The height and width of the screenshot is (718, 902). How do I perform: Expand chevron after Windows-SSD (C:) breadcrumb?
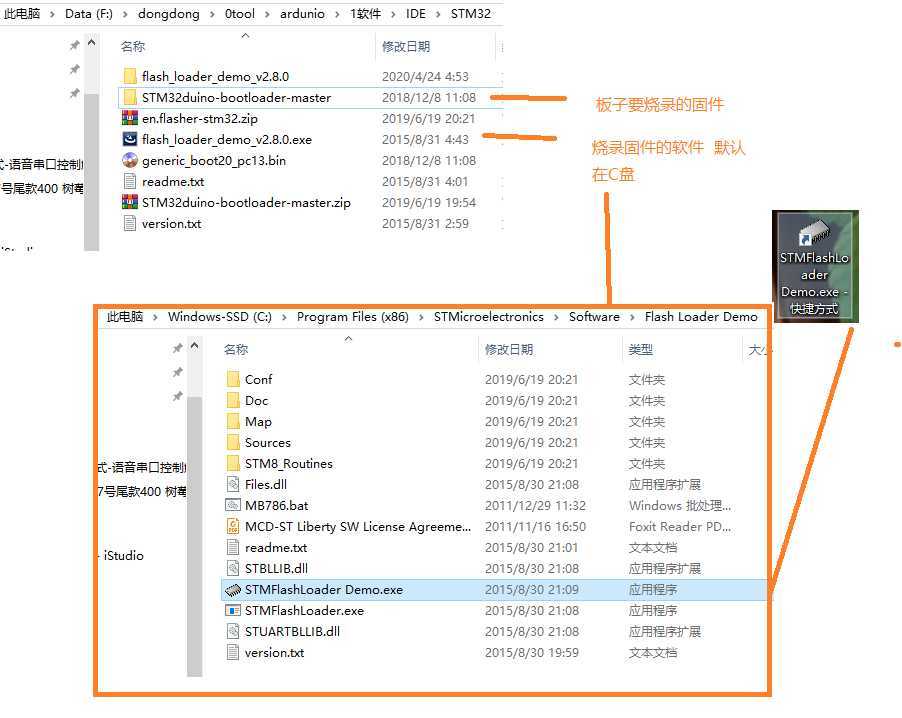click(284, 317)
